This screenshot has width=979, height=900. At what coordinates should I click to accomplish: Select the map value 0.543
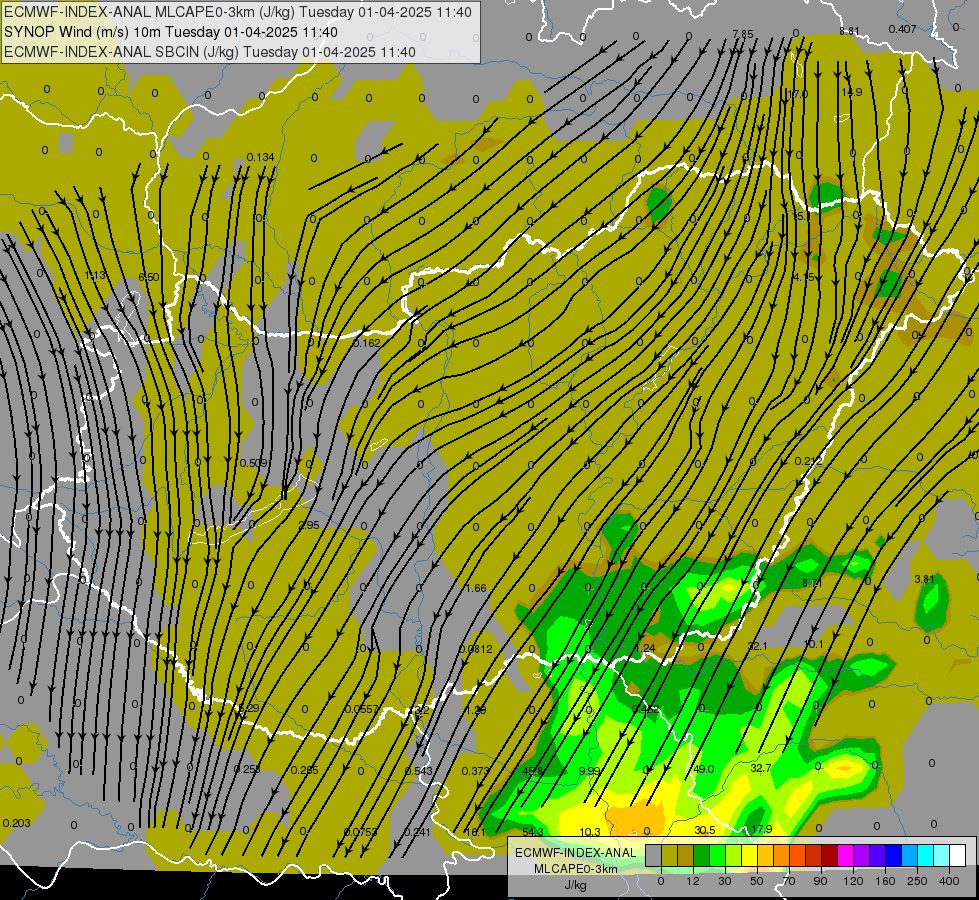(x=418, y=771)
